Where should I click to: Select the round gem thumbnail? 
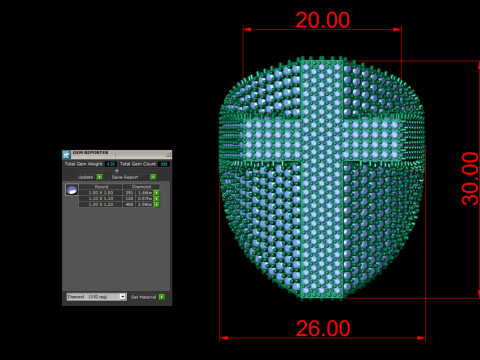coord(72,190)
